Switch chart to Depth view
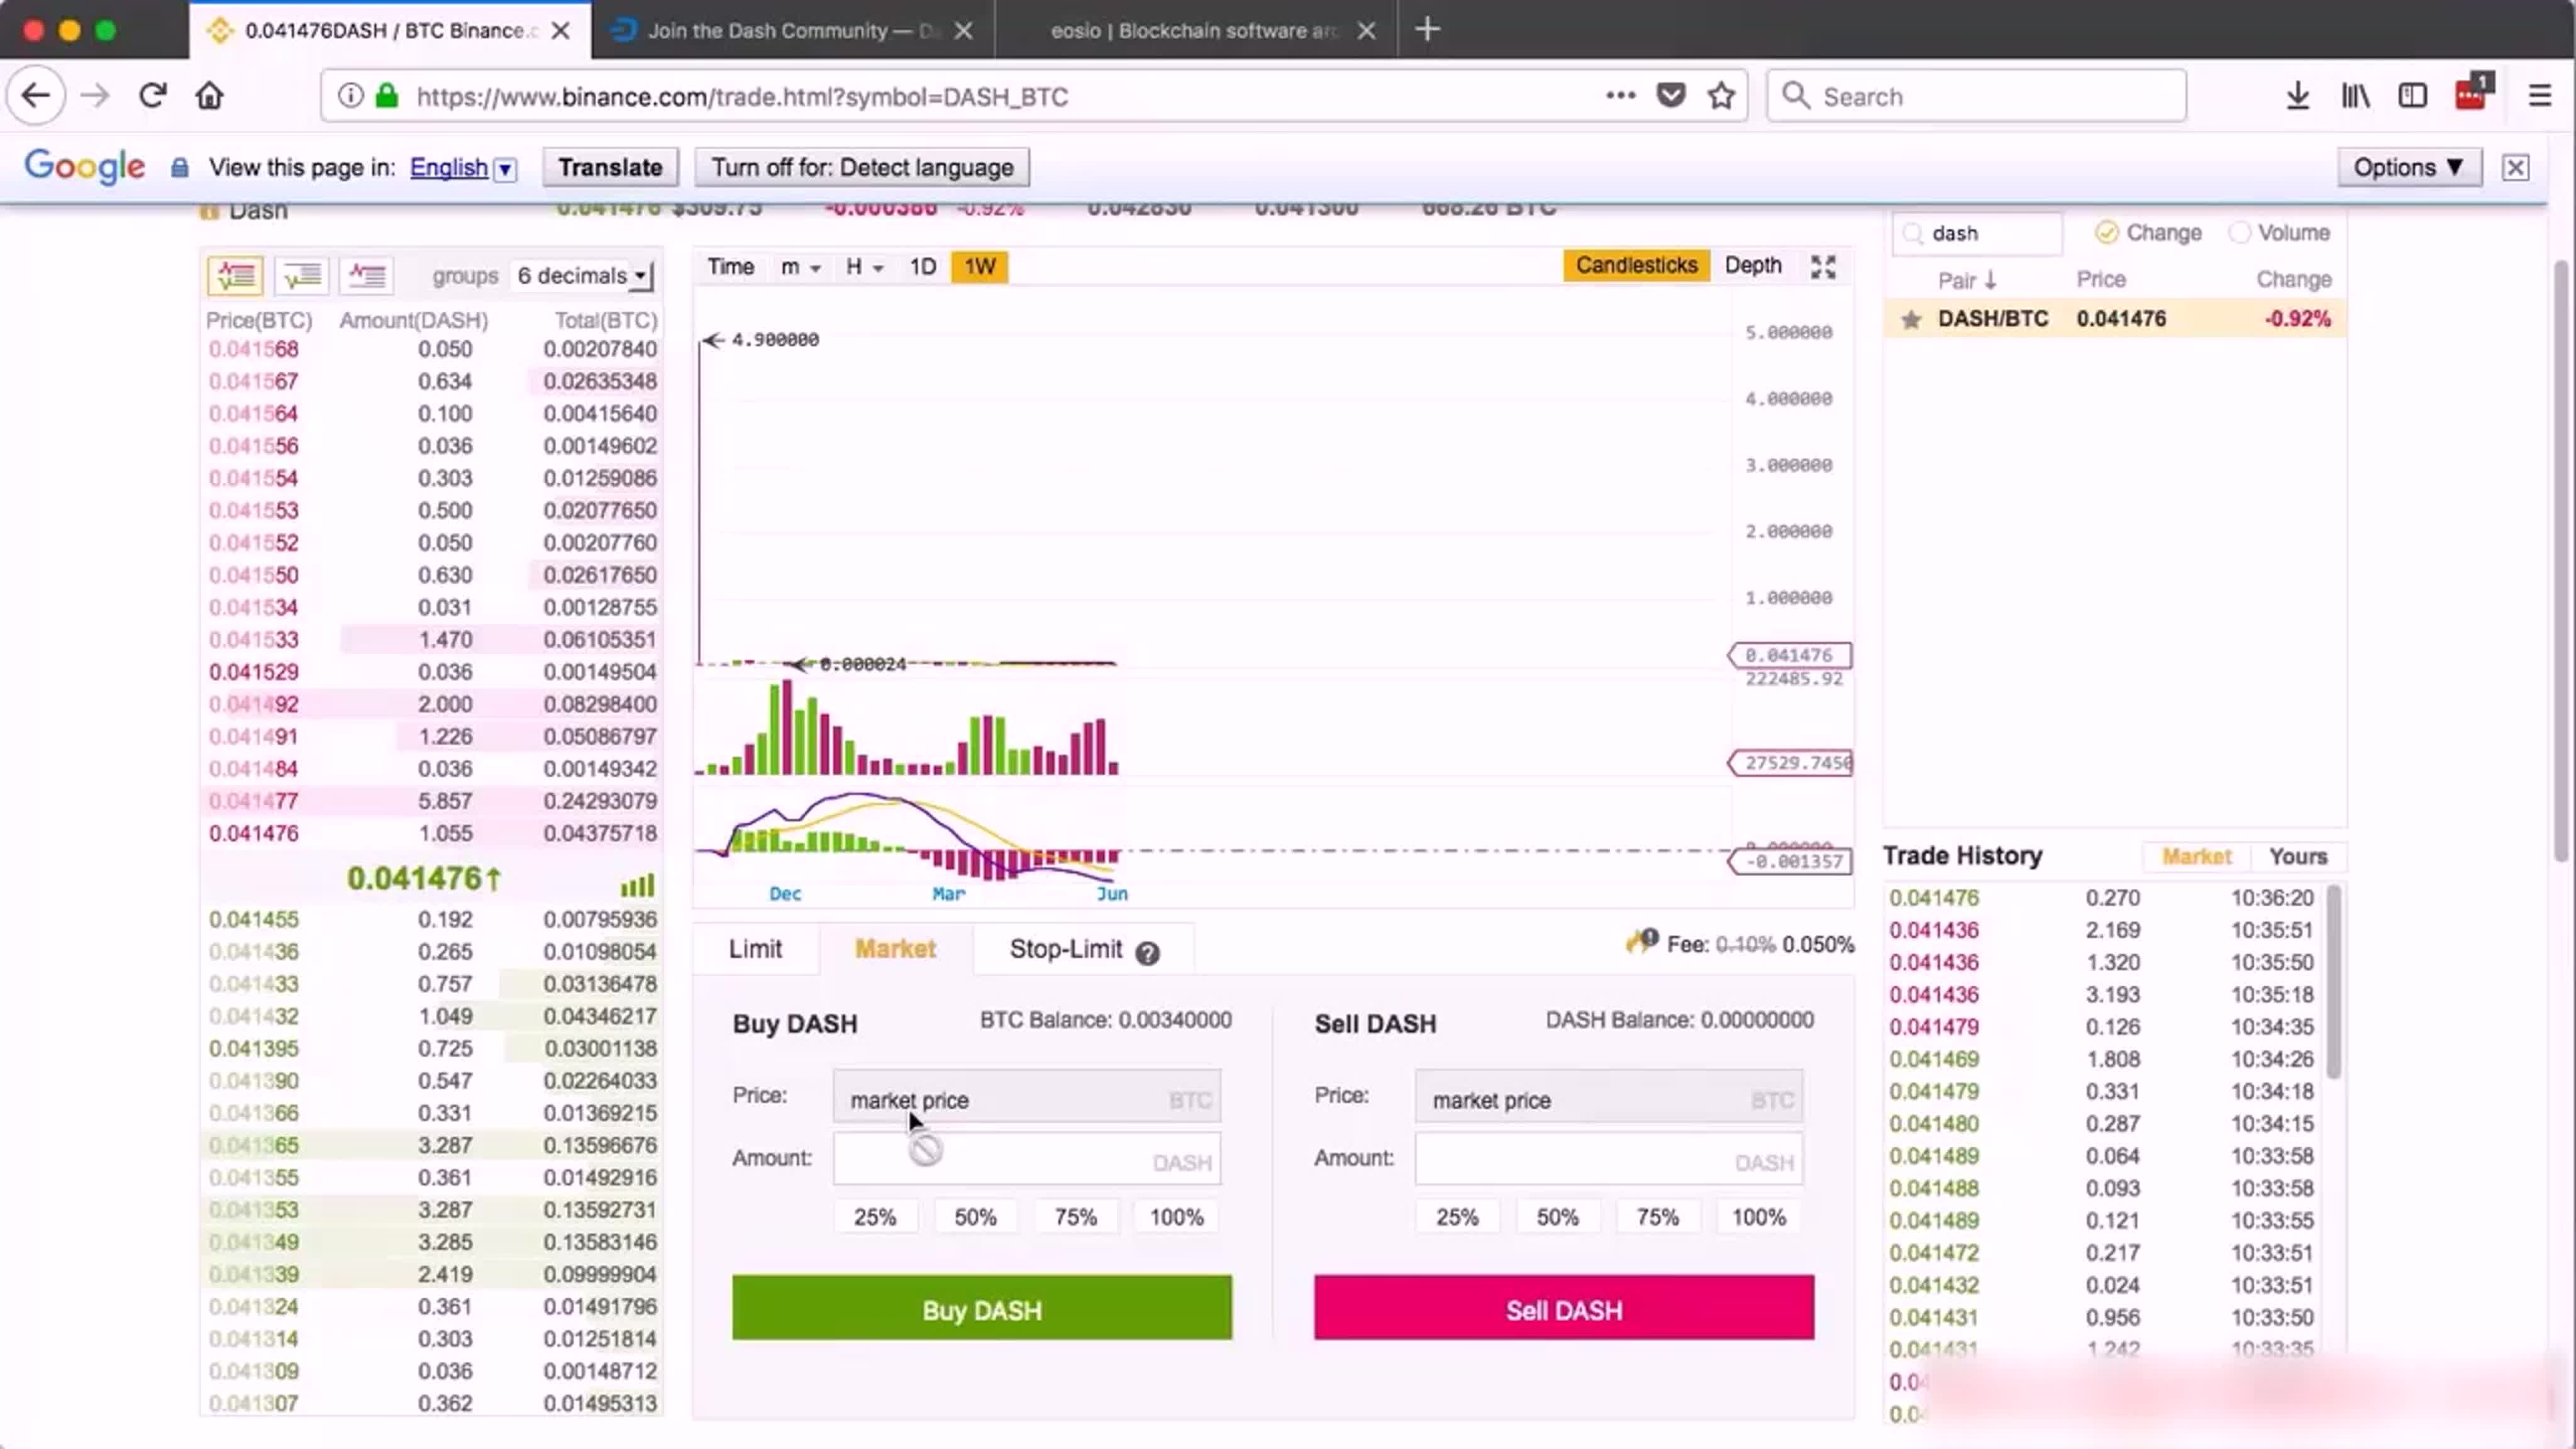This screenshot has height=1449, width=2576. pyautogui.click(x=1752, y=265)
